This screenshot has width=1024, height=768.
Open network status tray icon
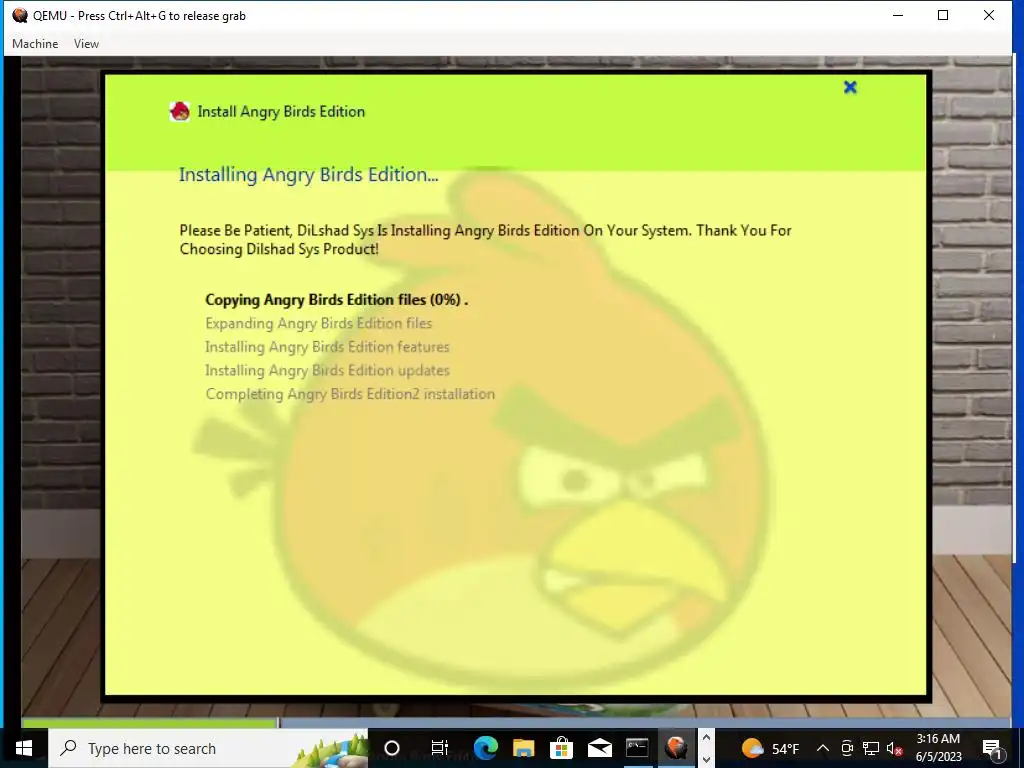871,748
